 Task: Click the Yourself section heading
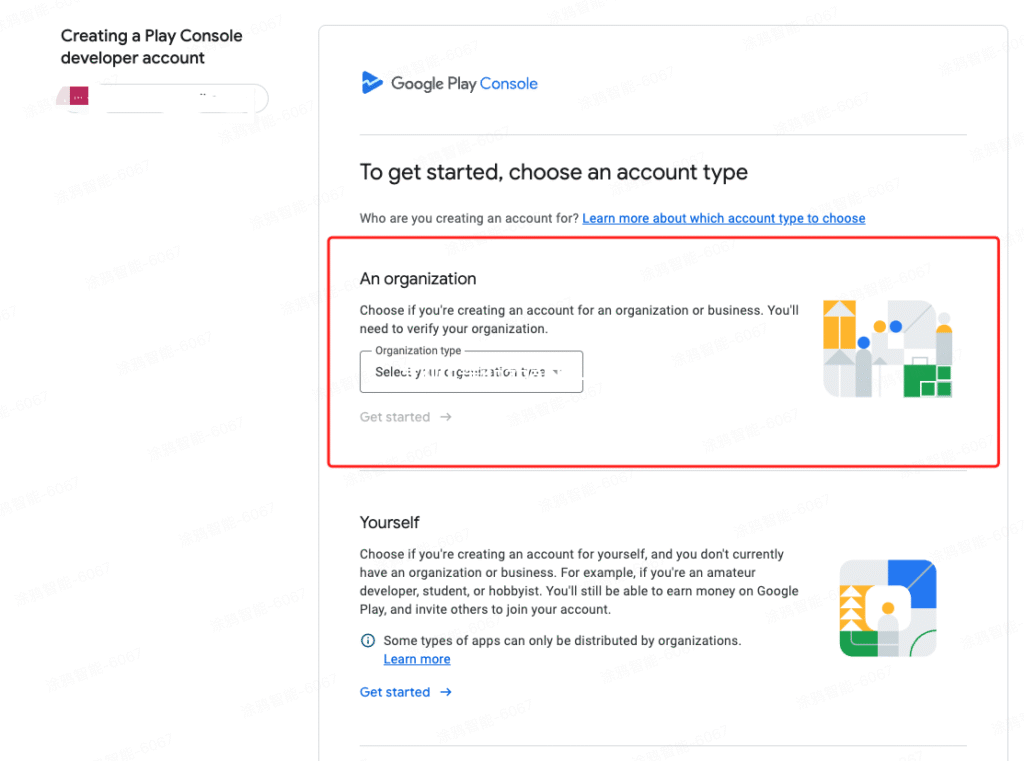(x=390, y=522)
